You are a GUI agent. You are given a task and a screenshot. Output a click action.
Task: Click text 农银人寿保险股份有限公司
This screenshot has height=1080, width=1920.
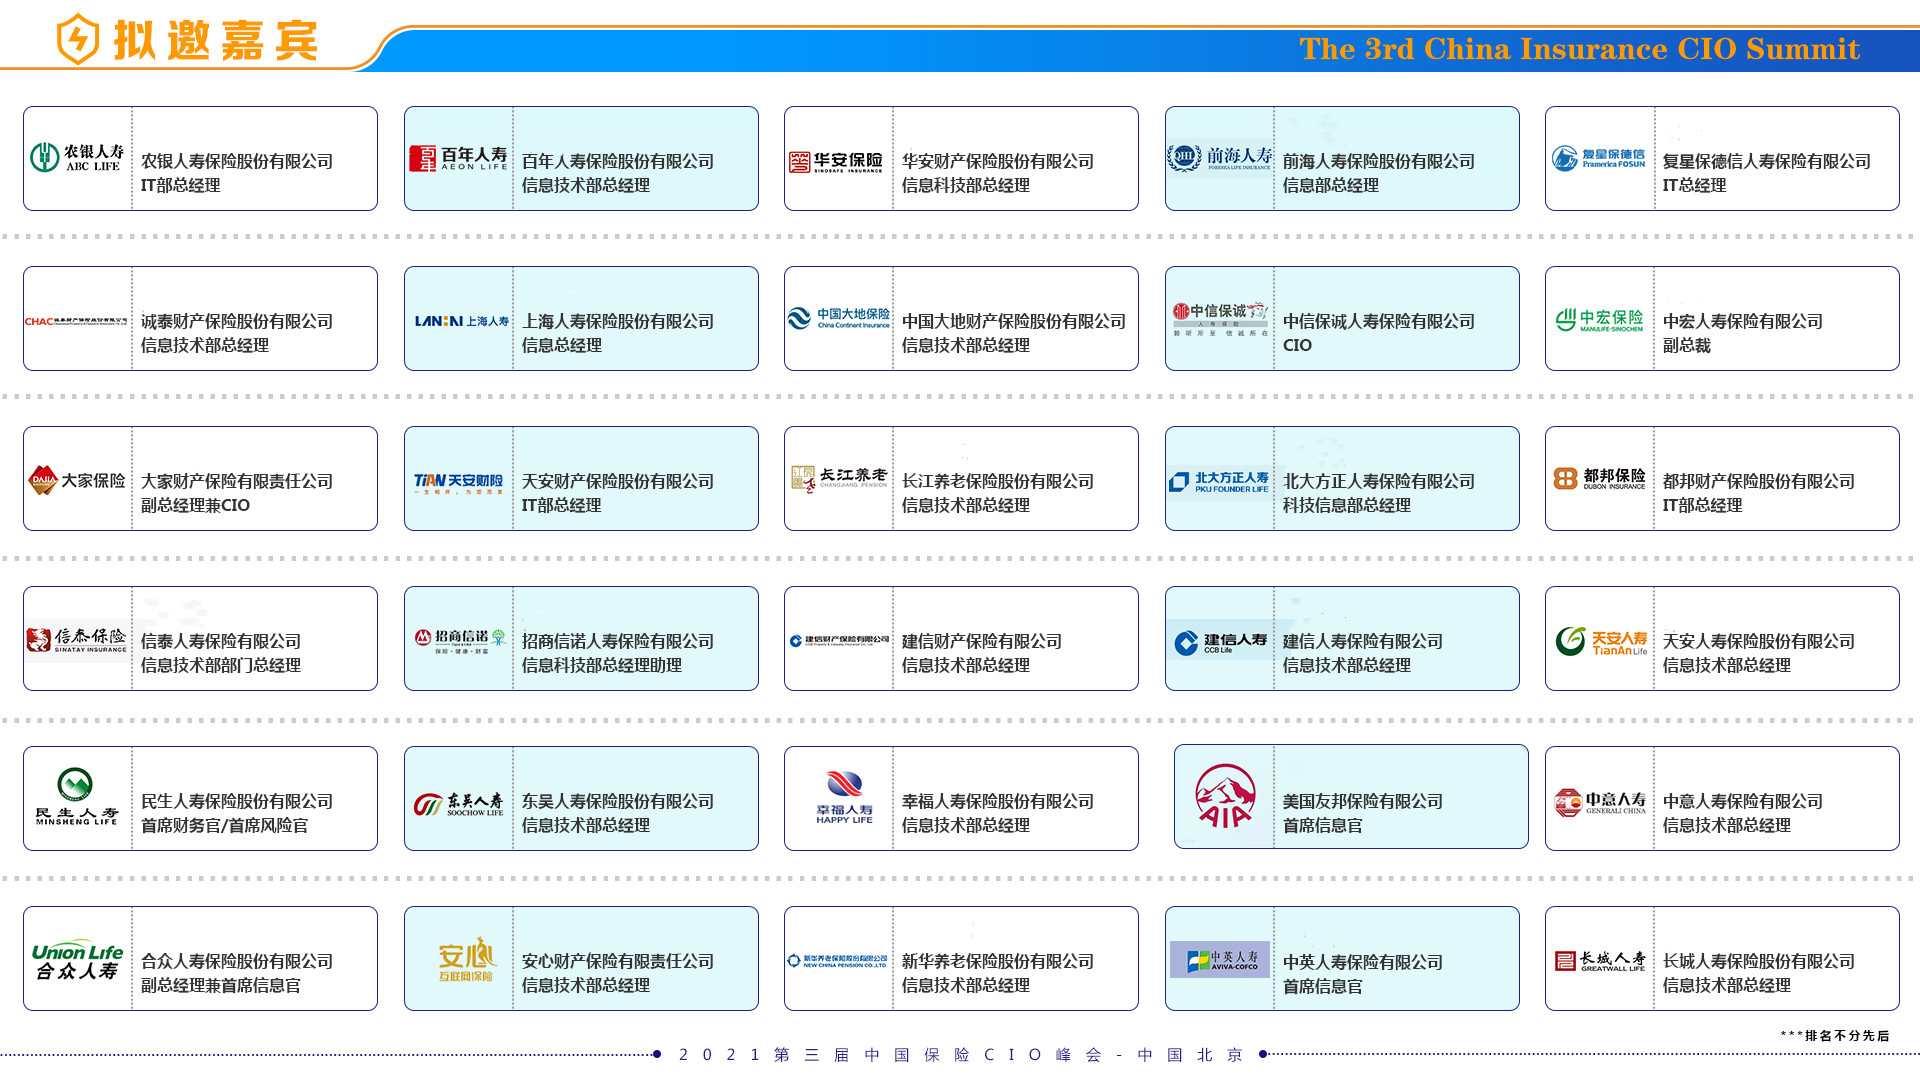(237, 161)
